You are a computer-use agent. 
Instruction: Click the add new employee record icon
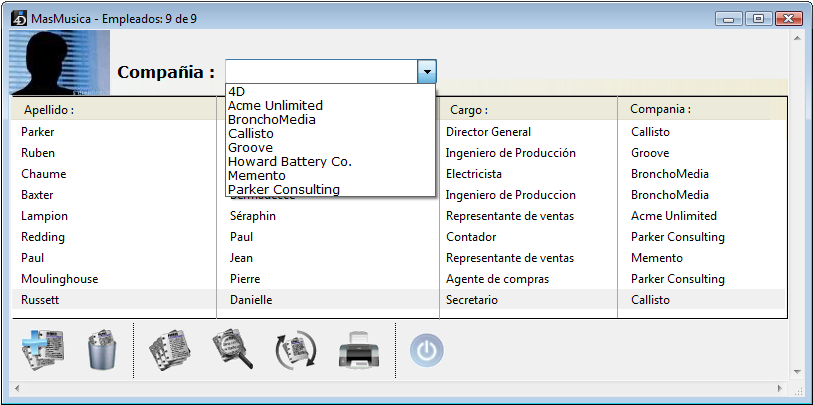(43, 350)
